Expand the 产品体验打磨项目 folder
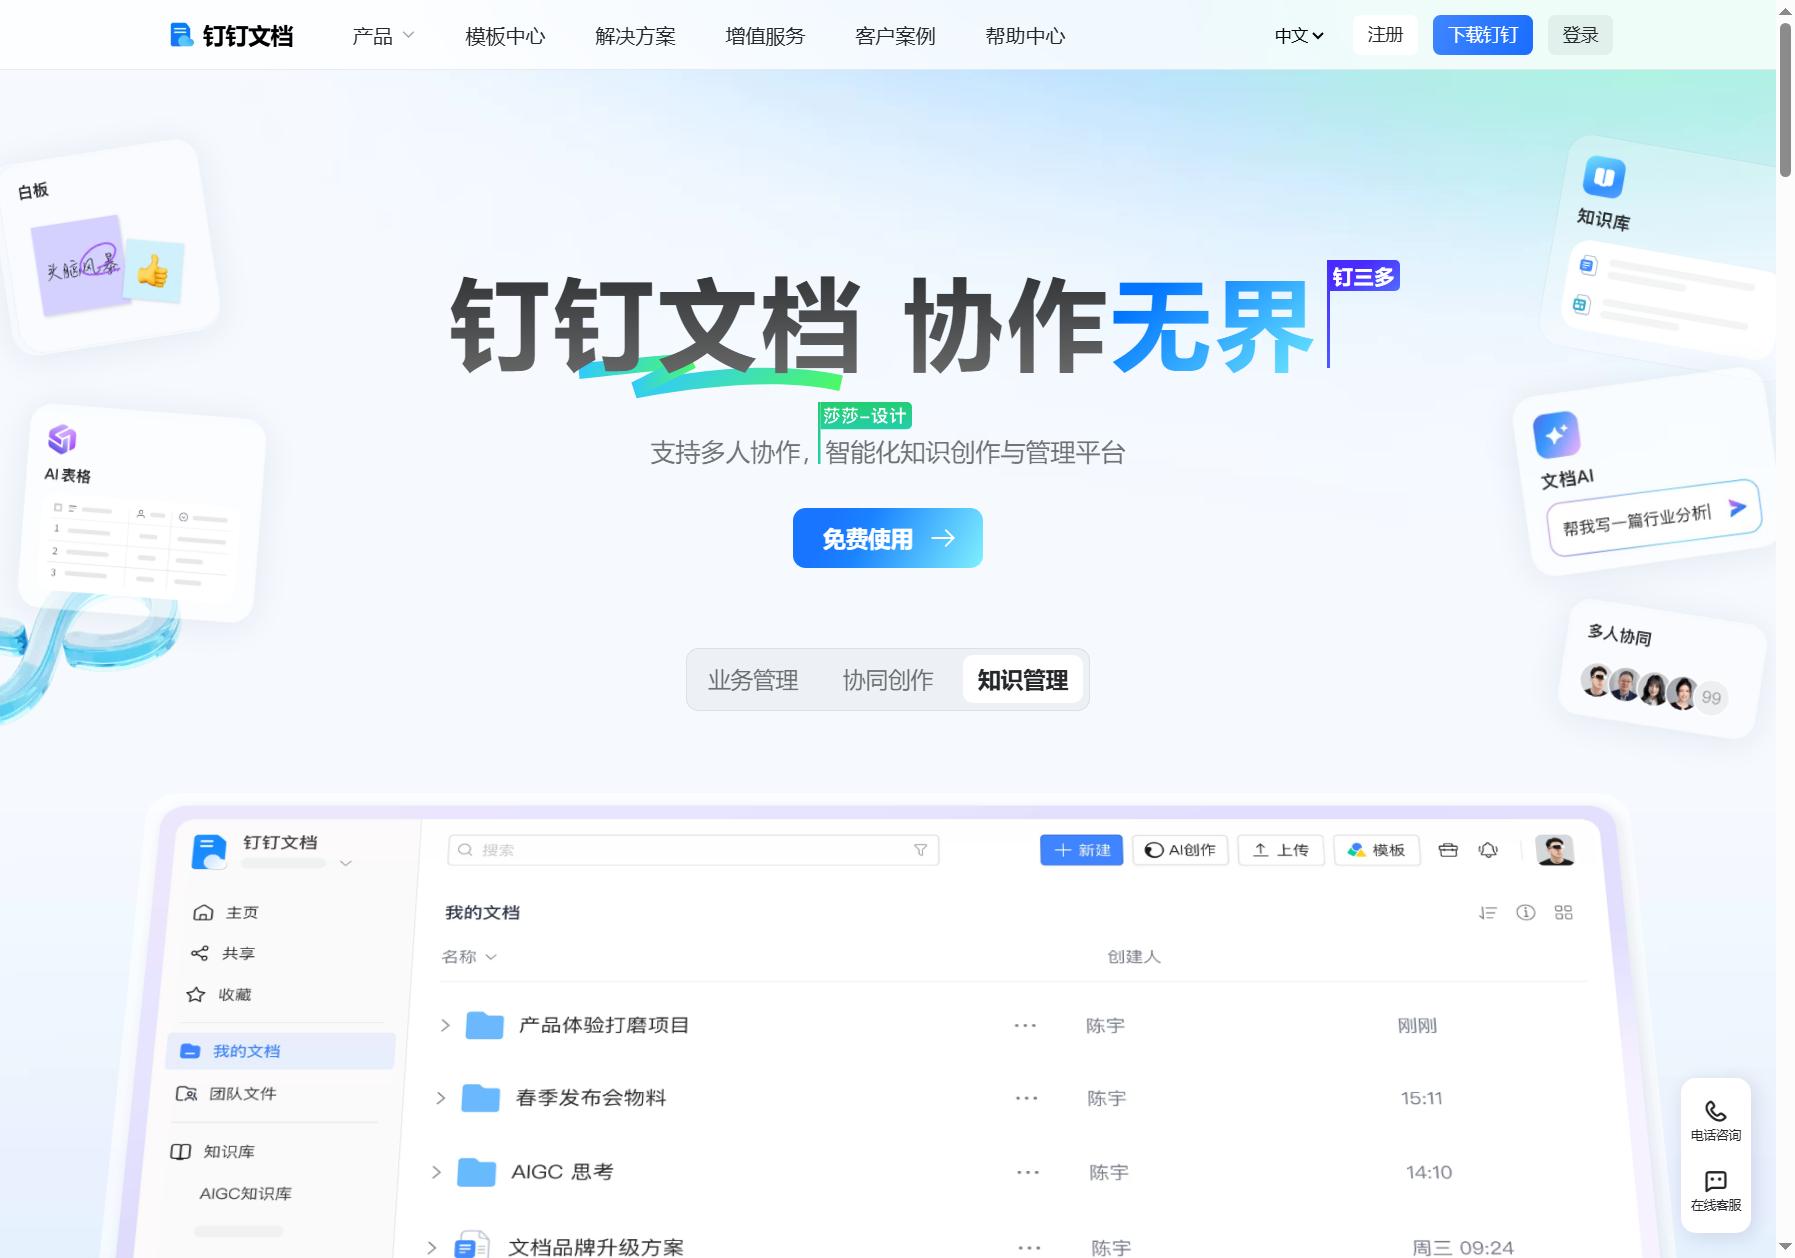 tap(445, 1025)
